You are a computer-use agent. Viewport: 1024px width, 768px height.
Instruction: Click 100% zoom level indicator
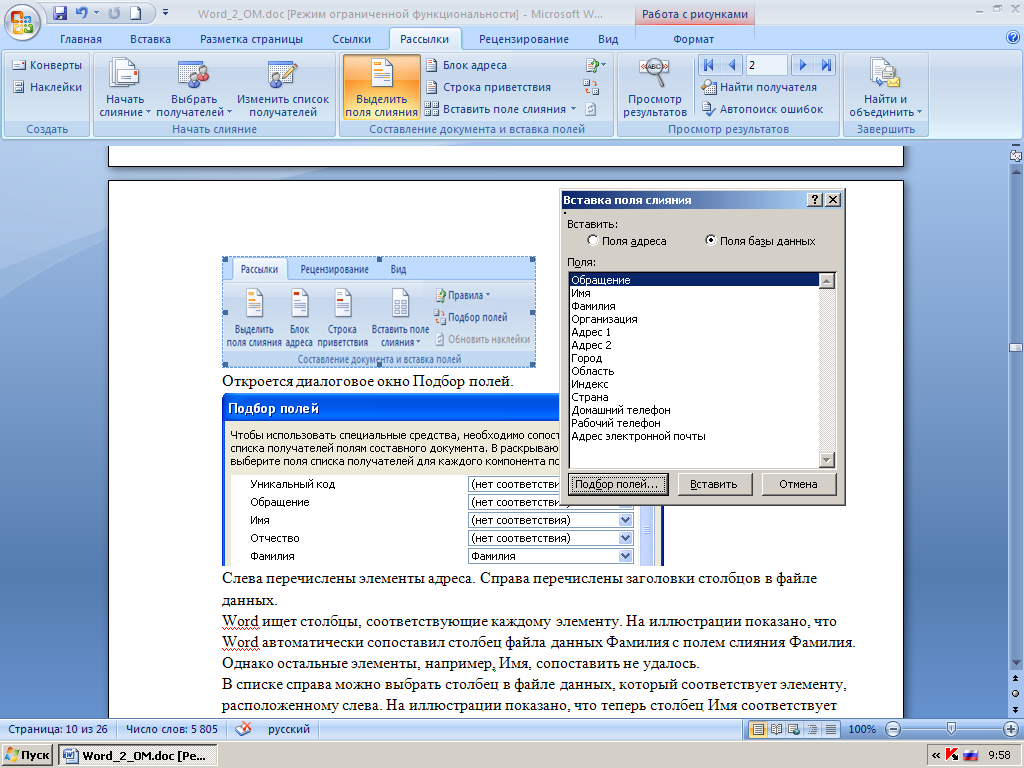click(x=861, y=729)
